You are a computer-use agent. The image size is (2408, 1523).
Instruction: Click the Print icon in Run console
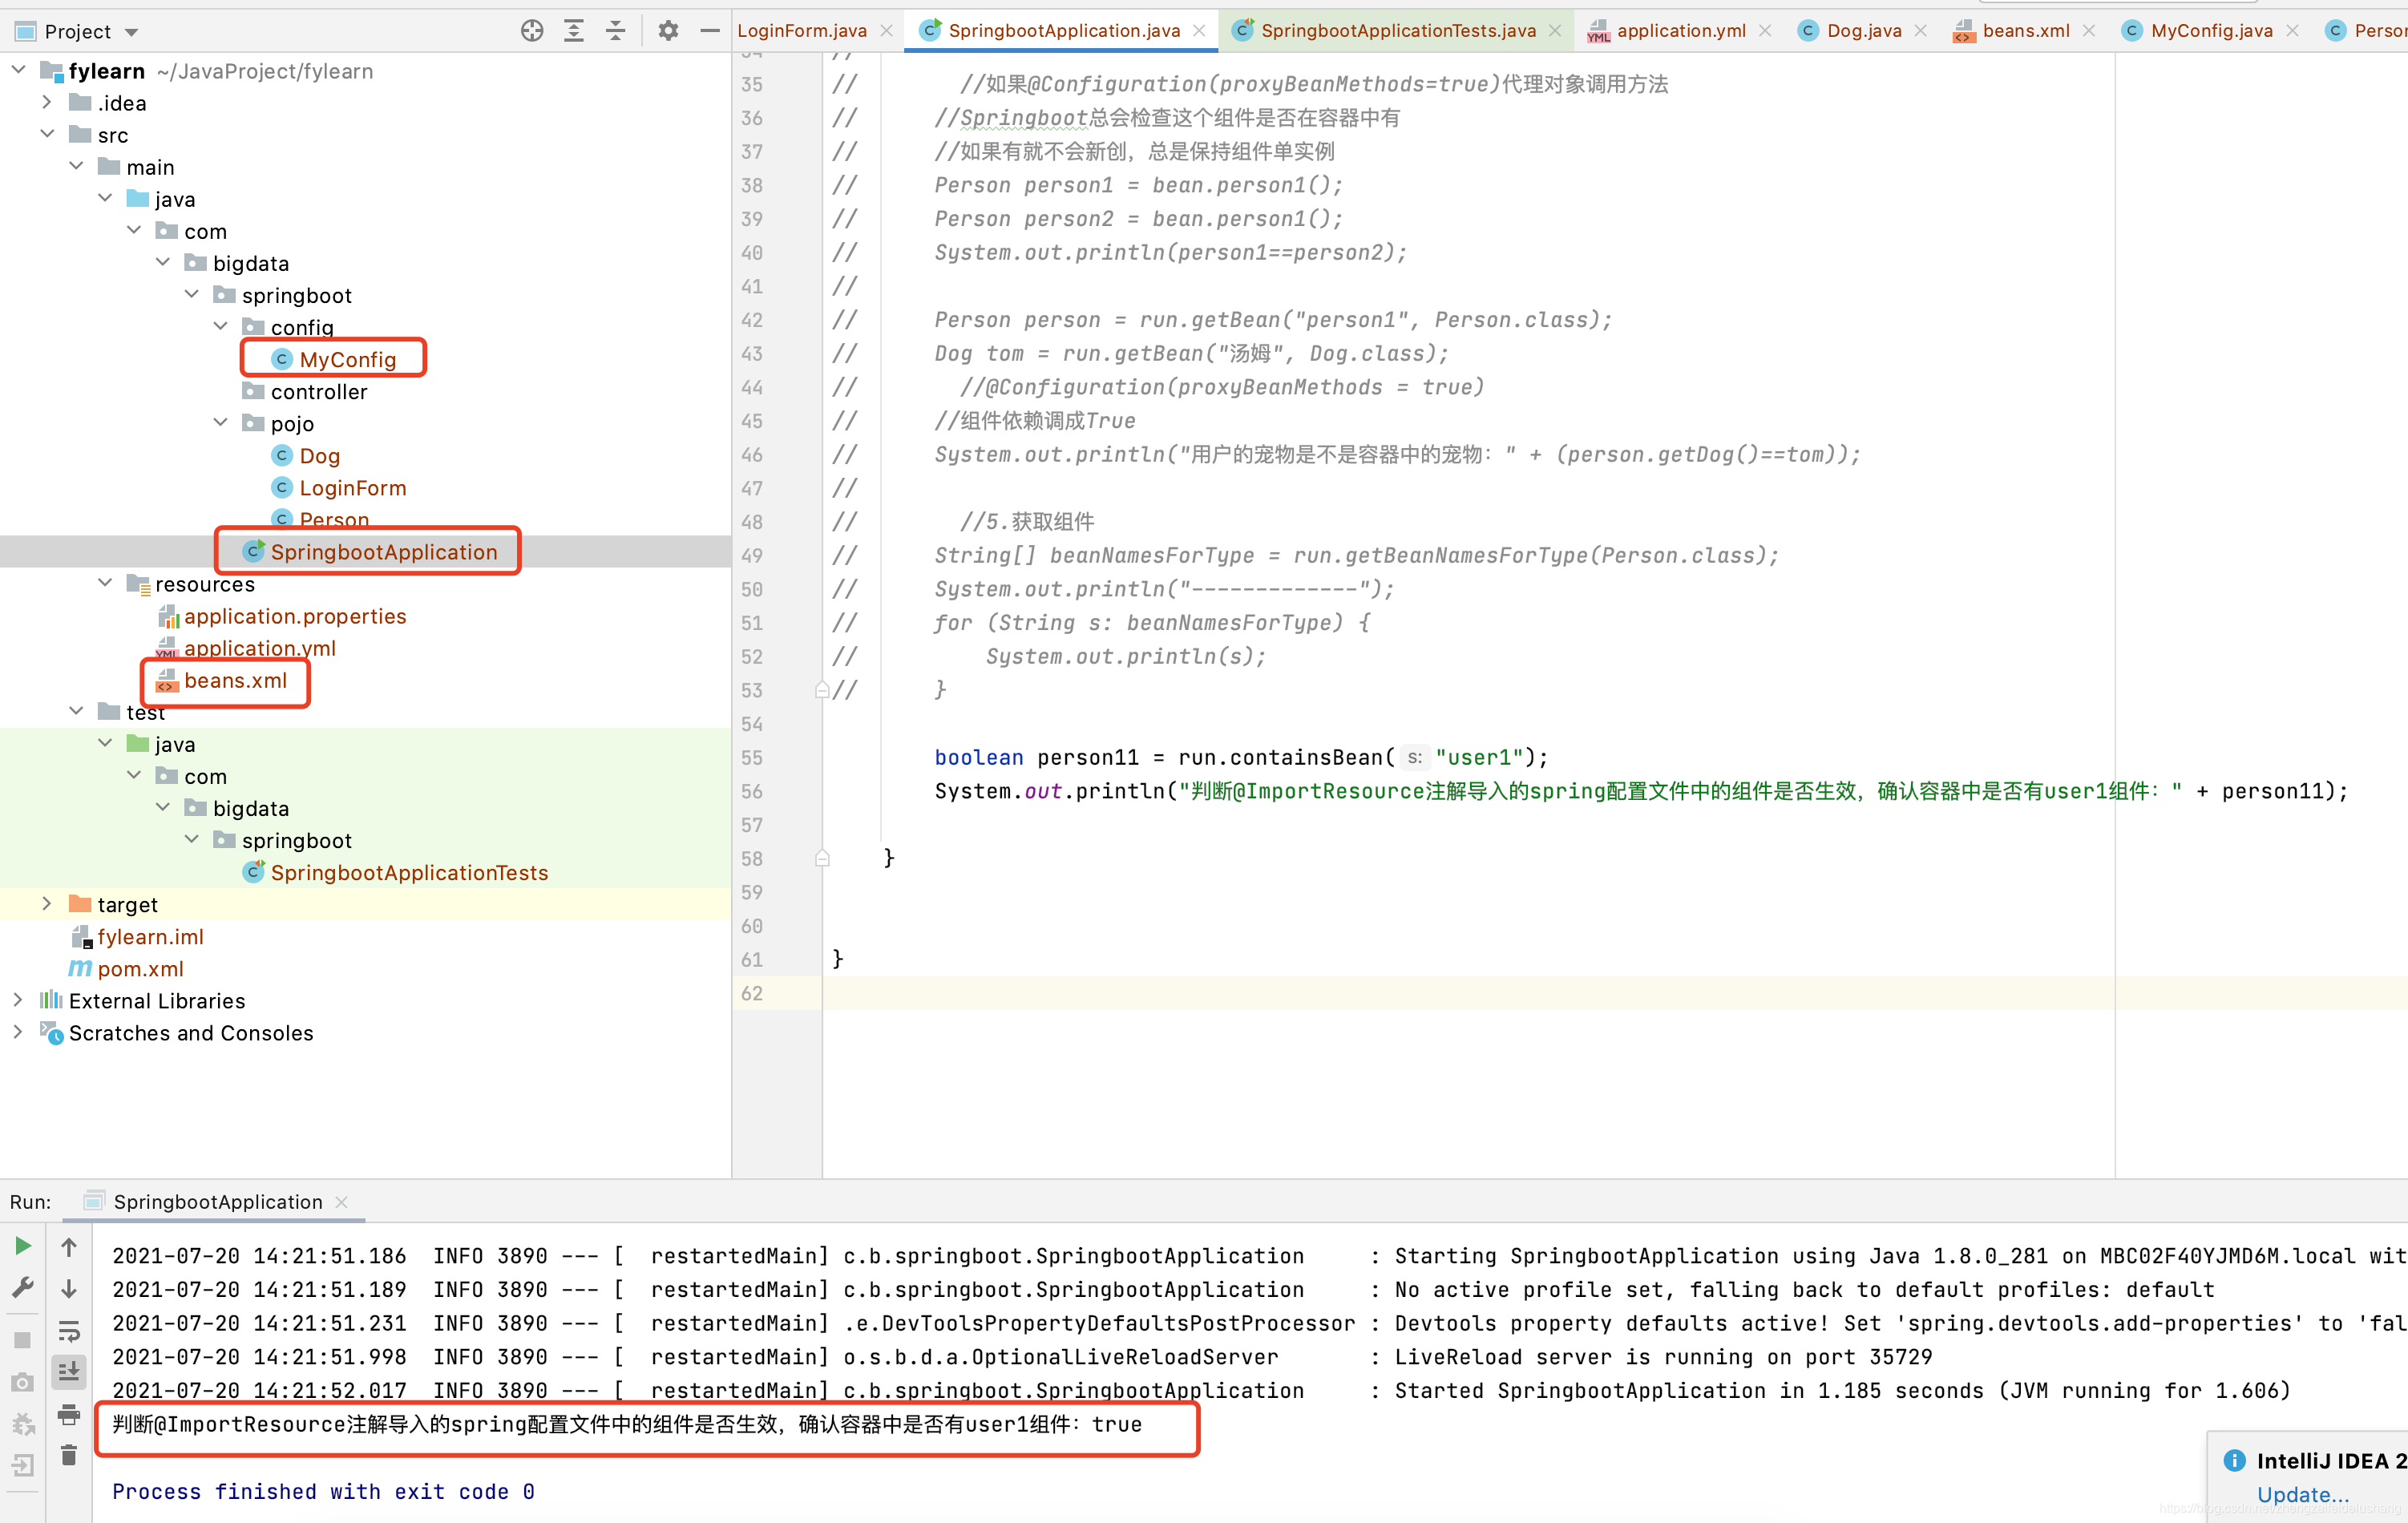pyautogui.click(x=69, y=1413)
